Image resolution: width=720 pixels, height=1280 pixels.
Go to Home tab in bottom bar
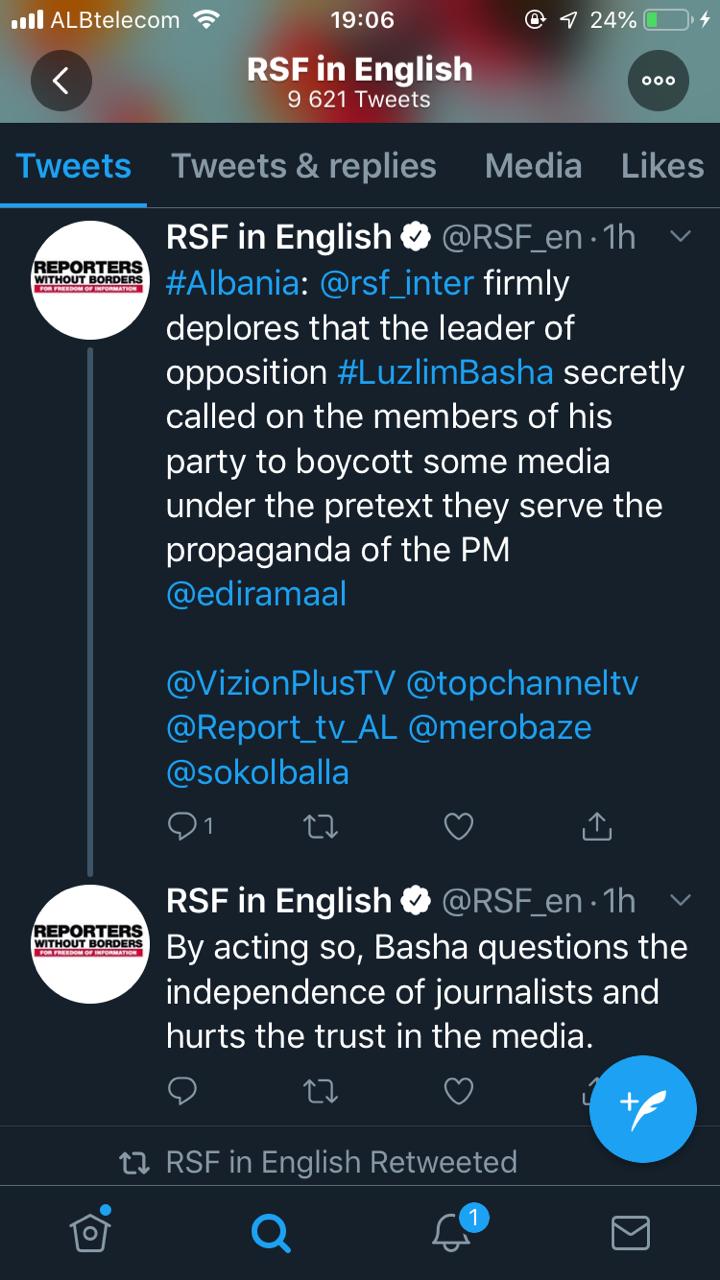(x=89, y=1232)
